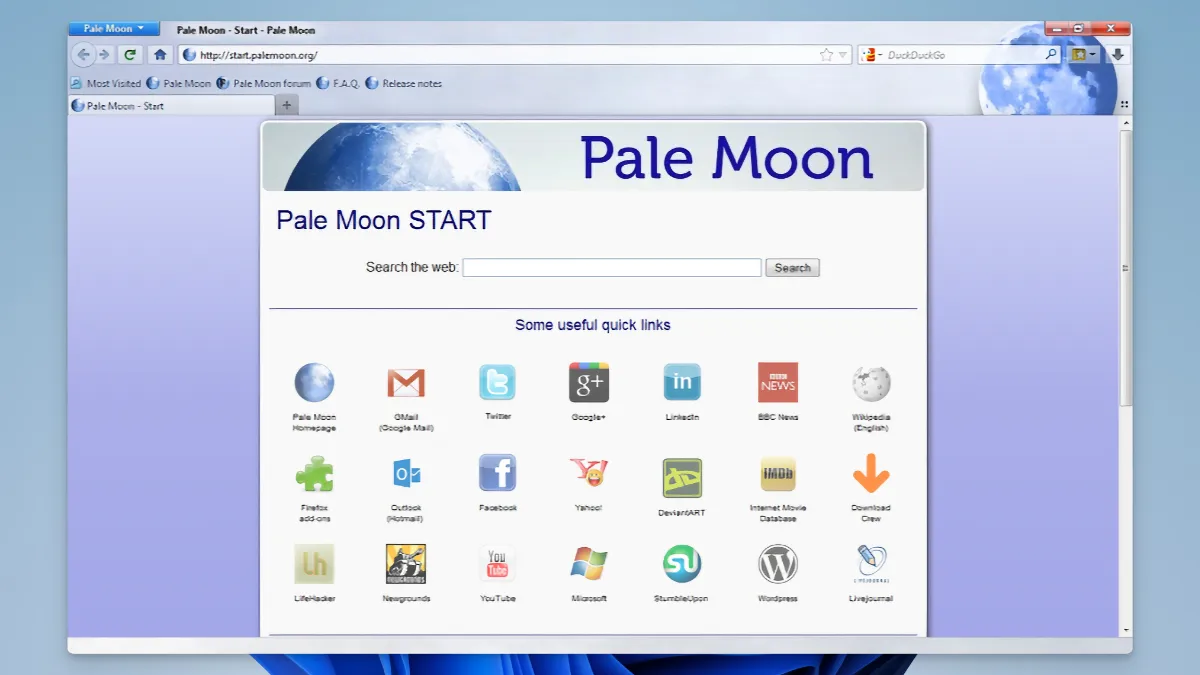Viewport: 1200px width, 675px height.
Task: Open Facebook via its quick link icon
Action: [497, 472]
